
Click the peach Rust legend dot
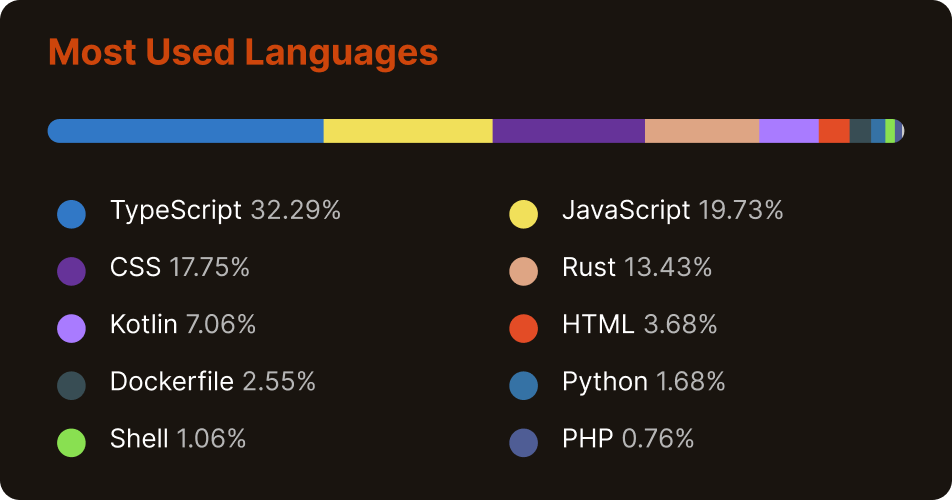pyautogui.click(x=524, y=271)
